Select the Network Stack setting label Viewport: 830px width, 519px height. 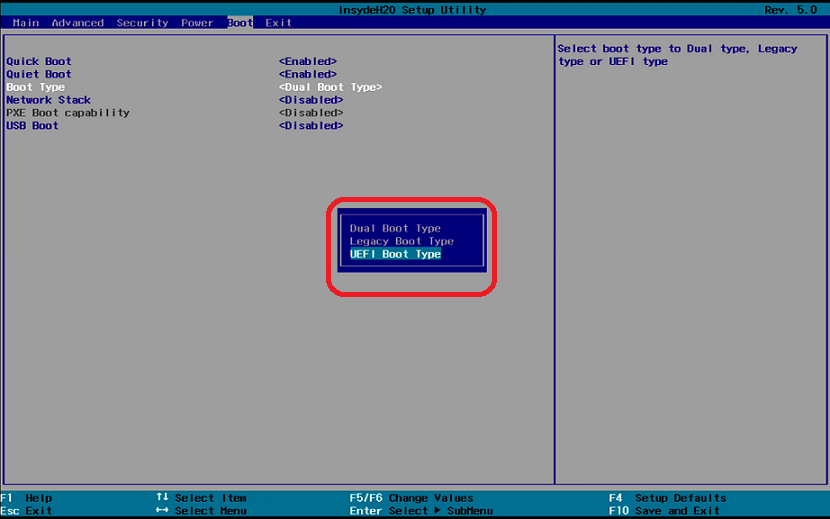(x=48, y=100)
